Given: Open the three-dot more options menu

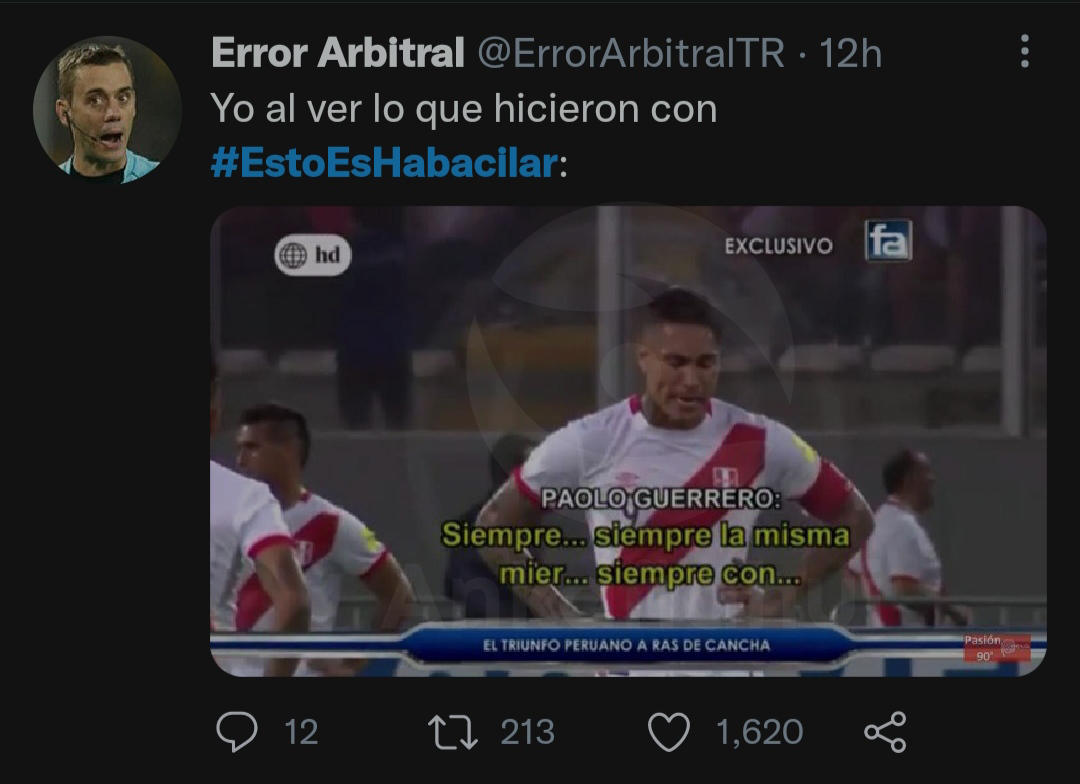Looking at the screenshot, I should [1025, 52].
